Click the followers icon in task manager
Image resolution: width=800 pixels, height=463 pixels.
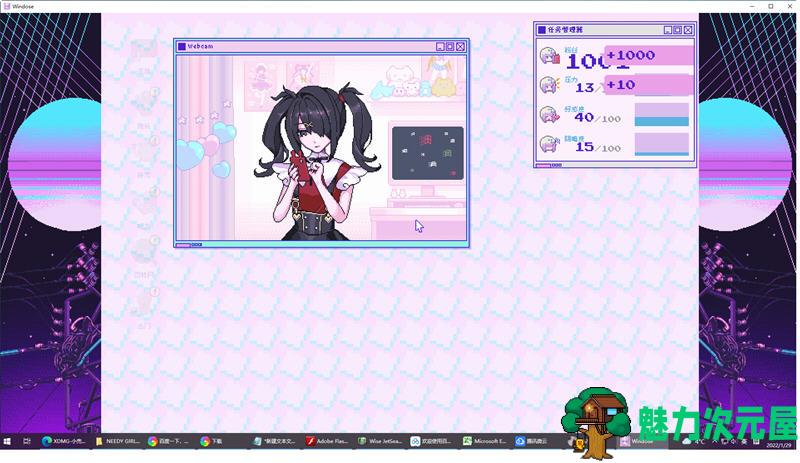[549, 56]
